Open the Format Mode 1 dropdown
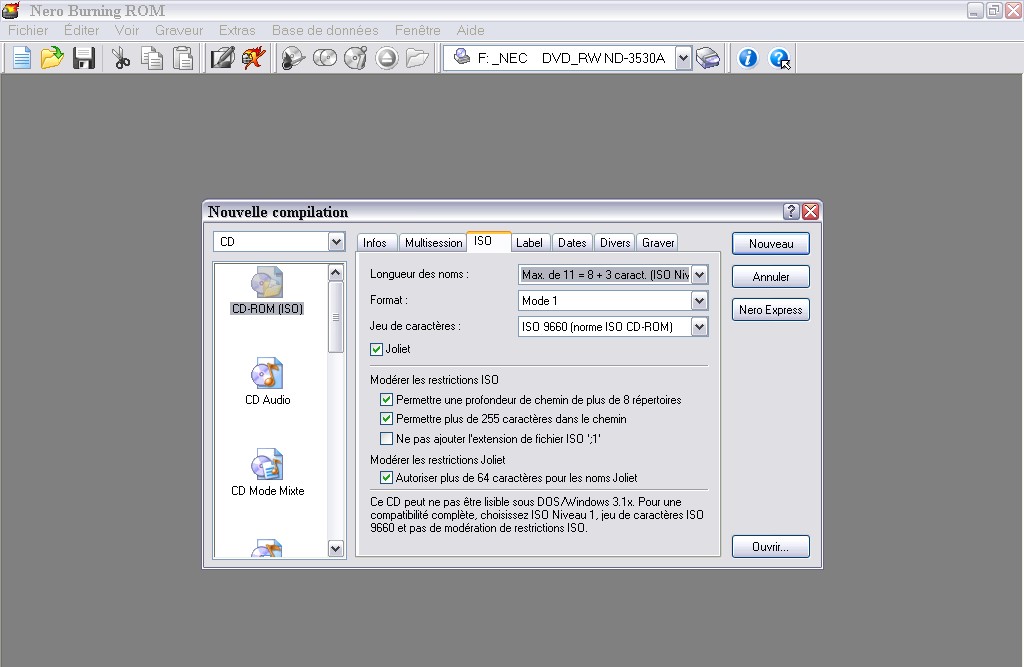 point(699,301)
